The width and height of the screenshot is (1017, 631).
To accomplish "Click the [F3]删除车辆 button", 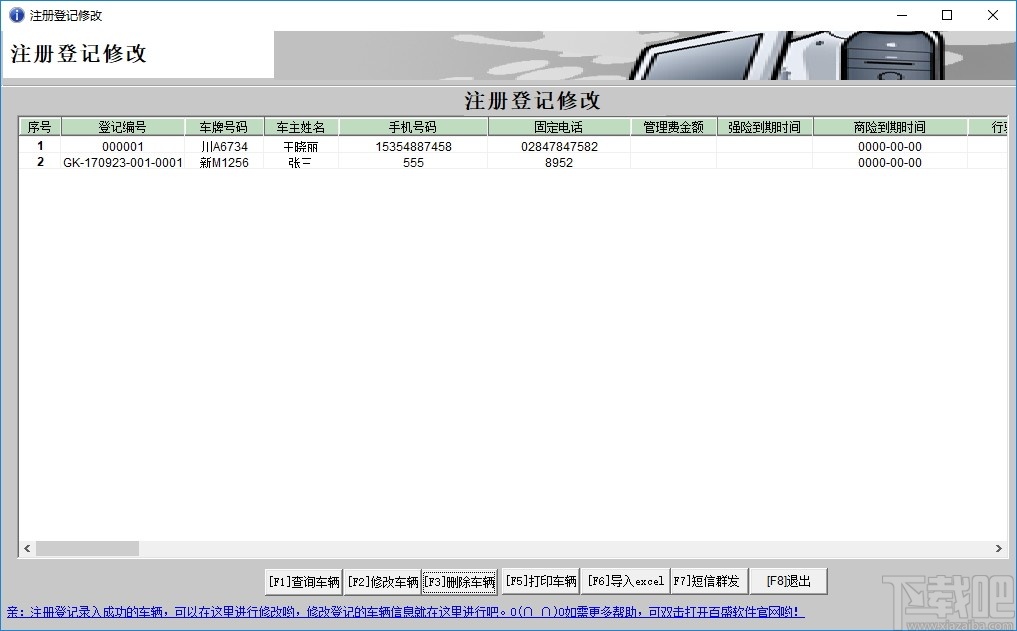I will [459, 580].
